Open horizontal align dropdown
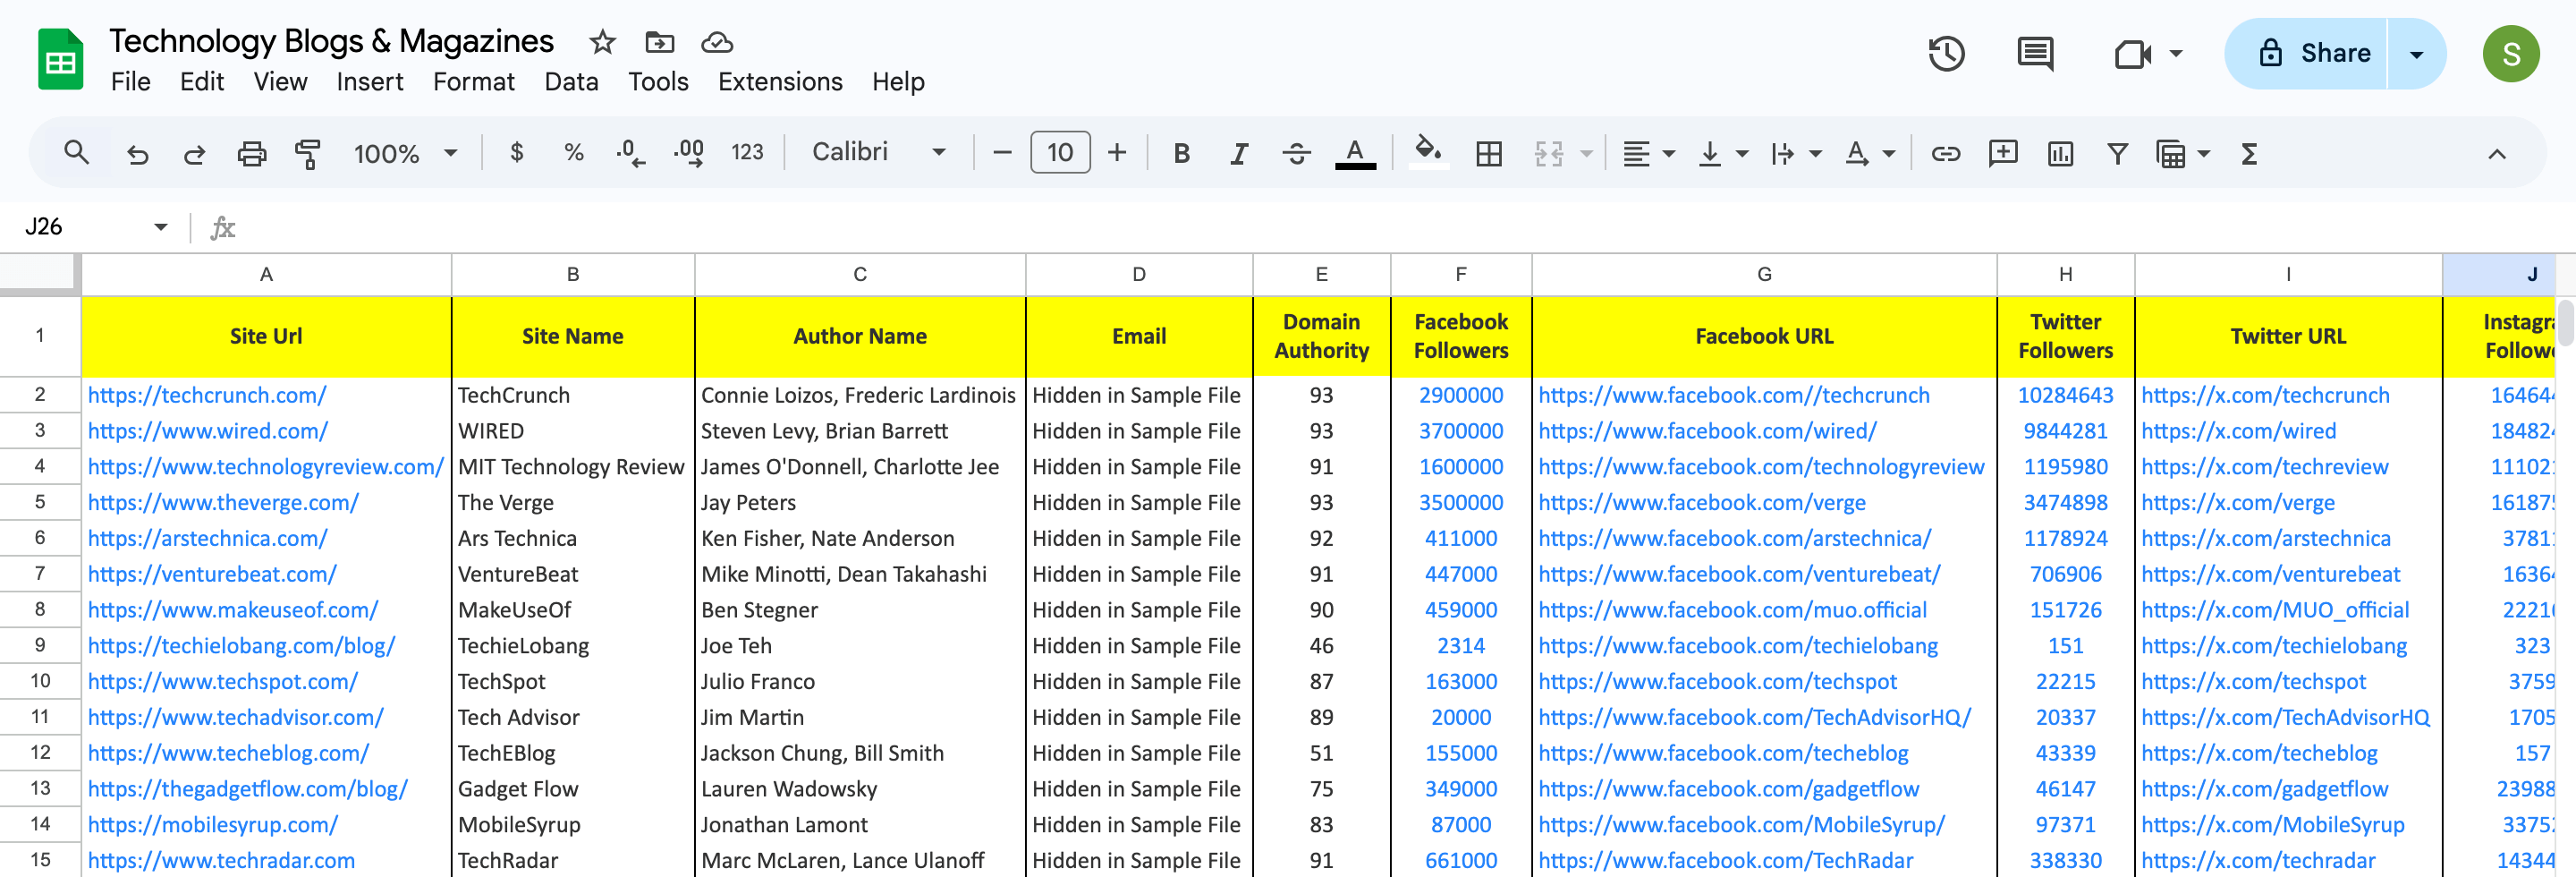Screen dimensions: 2576x877 click(x=1648, y=153)
